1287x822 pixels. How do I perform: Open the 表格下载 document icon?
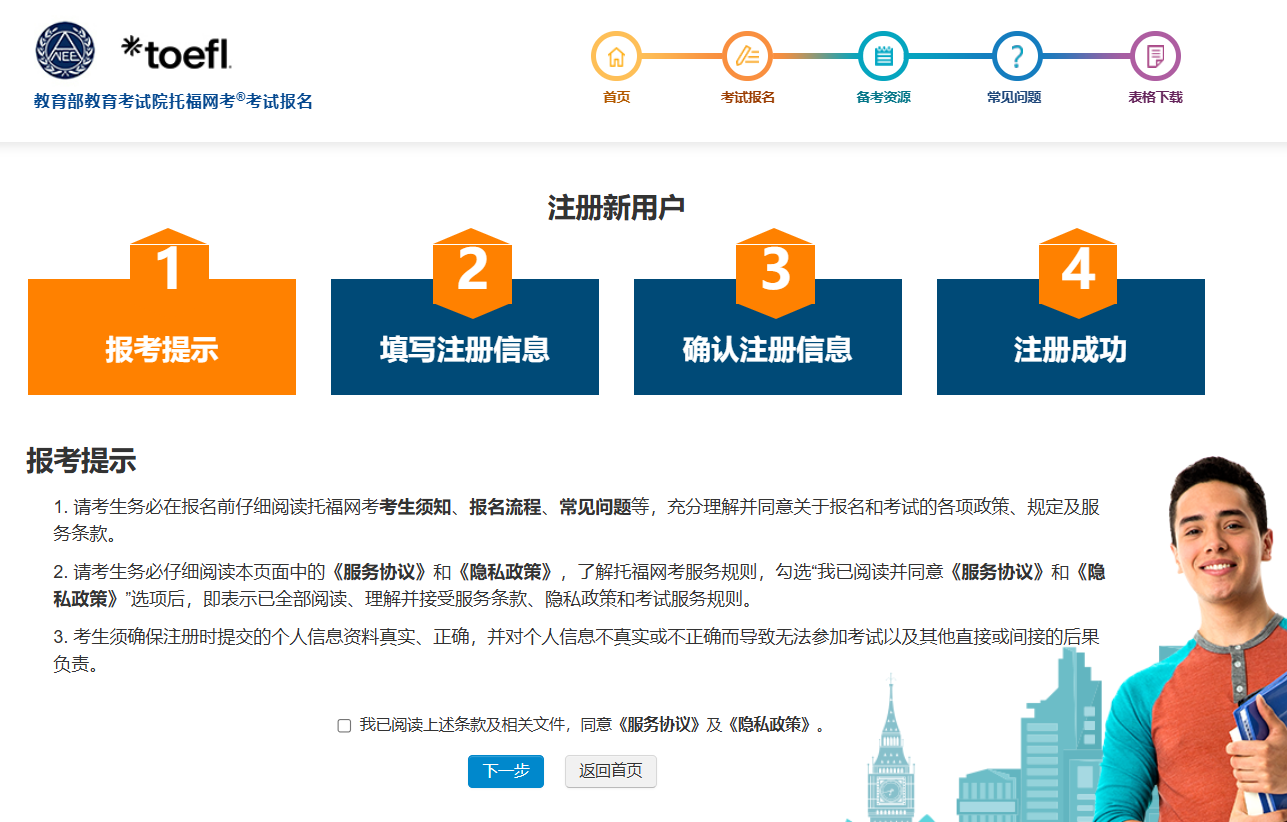click(1155, 56)
